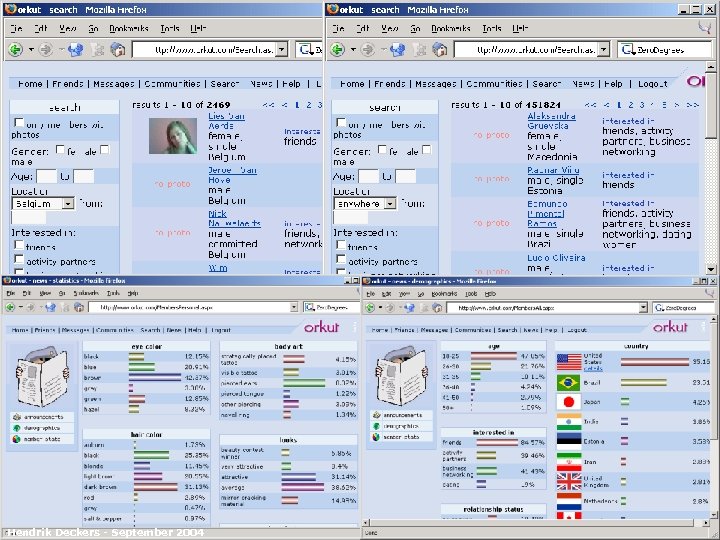Click the announcements icon in the statistics window sidebar

[17, 417]
